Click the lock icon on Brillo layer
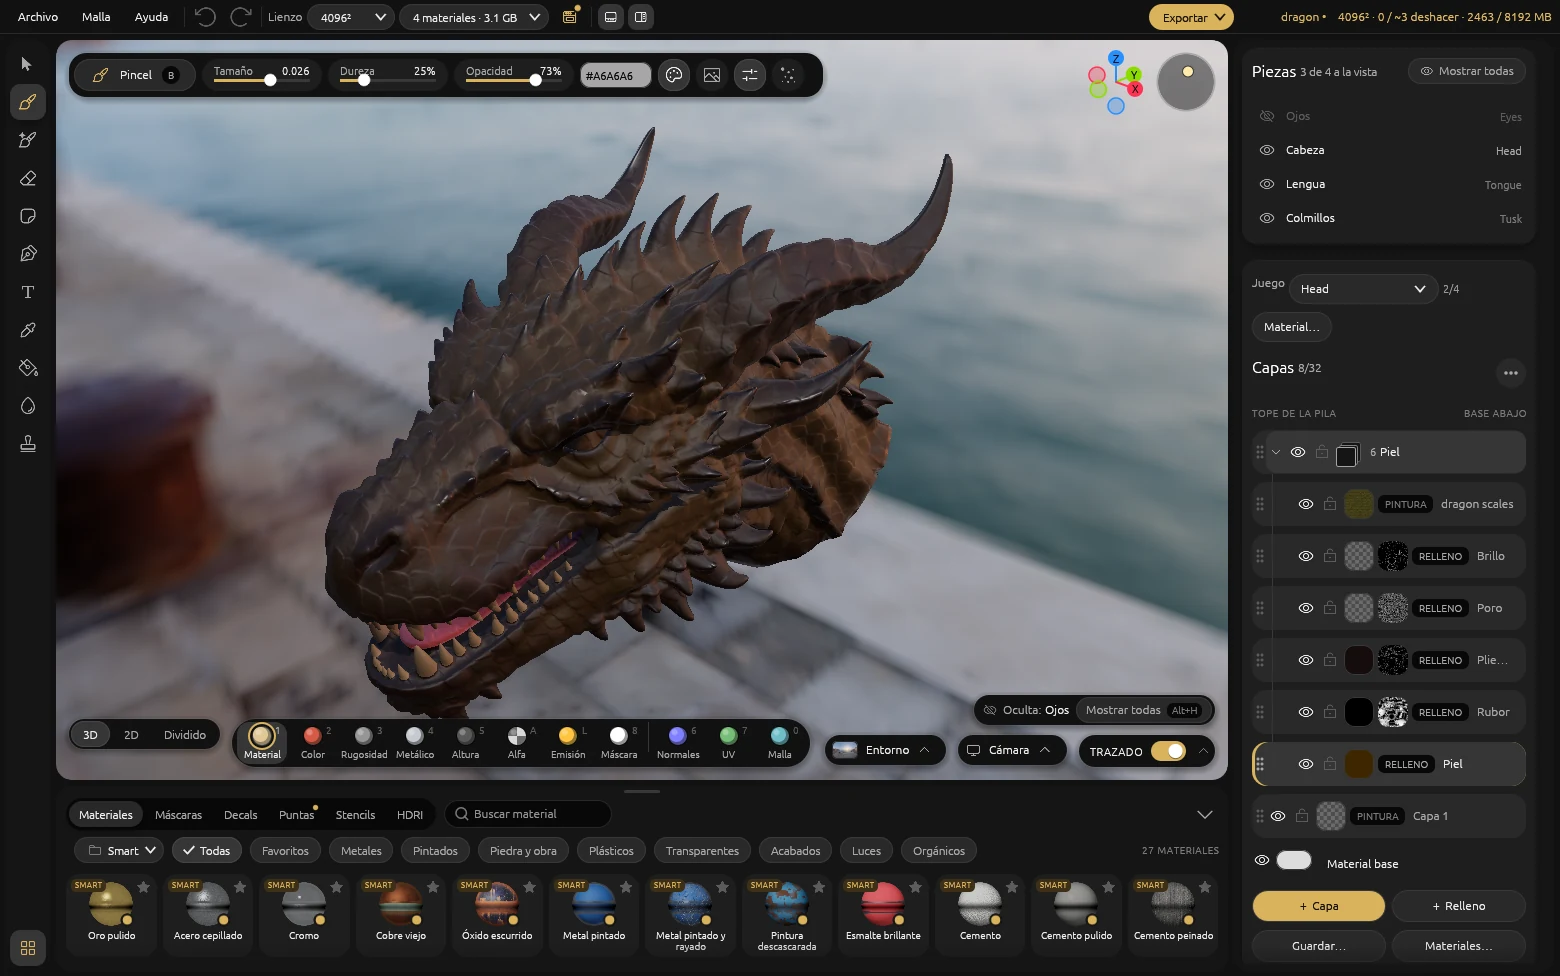 pyautogui.click(x=1330, y=556)
